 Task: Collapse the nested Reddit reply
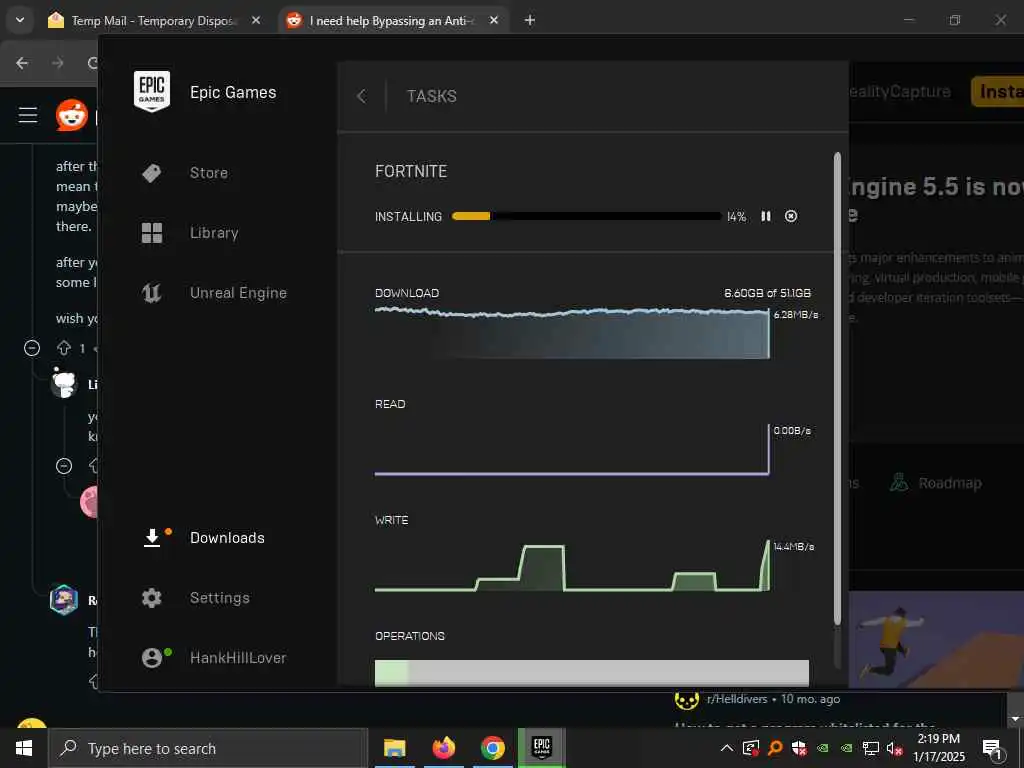point(64,466)
